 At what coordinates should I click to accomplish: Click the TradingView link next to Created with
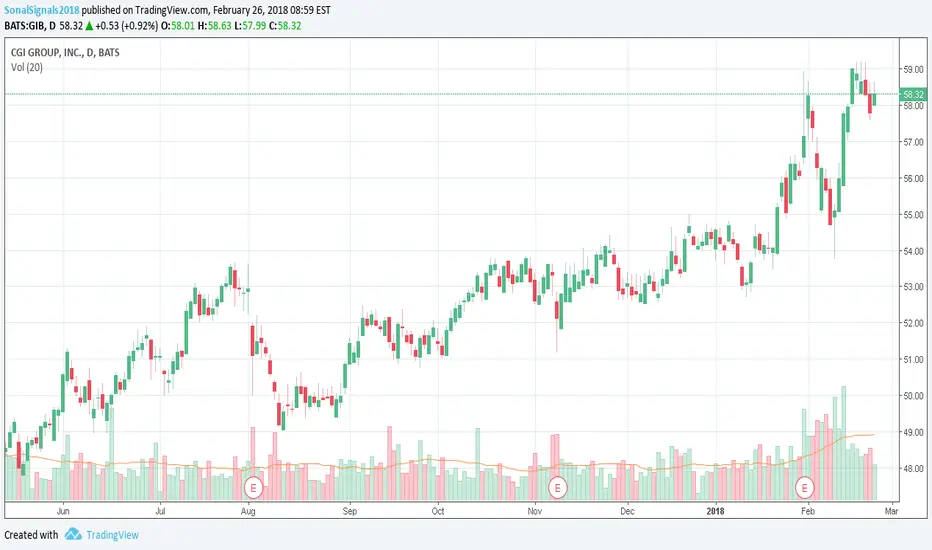[x=112, y=535]
